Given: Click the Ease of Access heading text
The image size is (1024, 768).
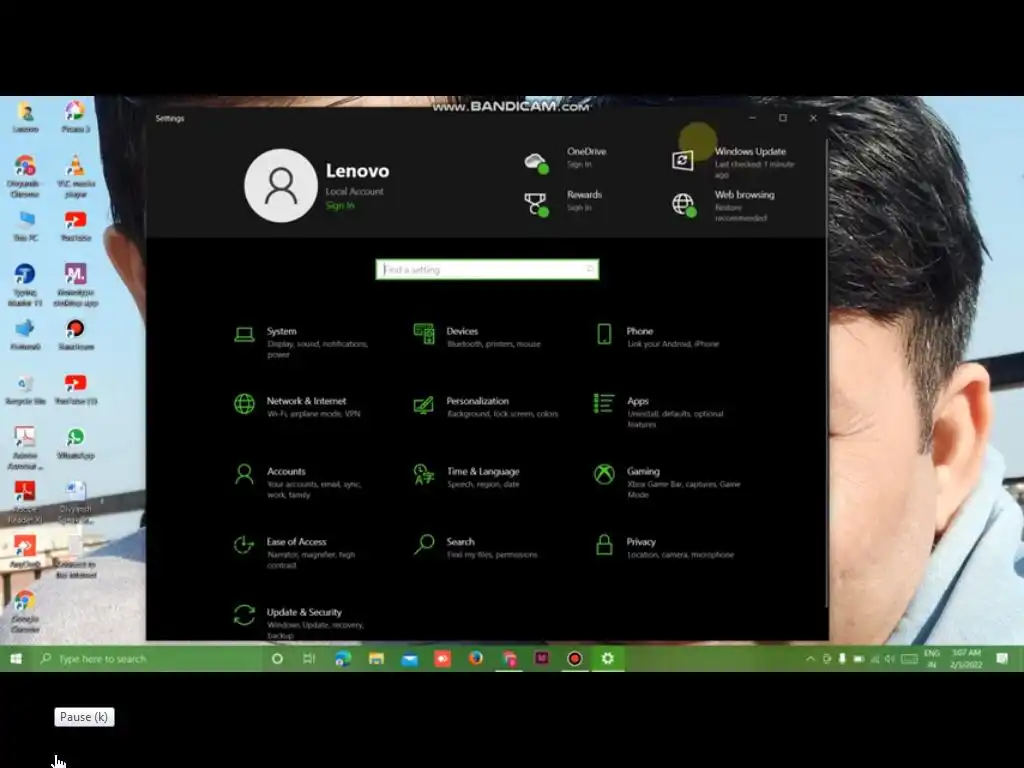Looking at the screenshot, I should tap(296, 541).
